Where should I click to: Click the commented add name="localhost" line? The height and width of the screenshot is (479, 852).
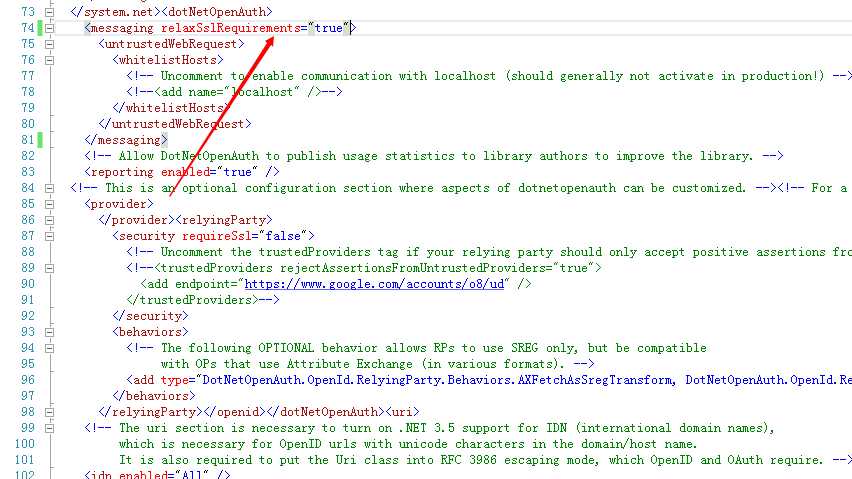(x=234, y=92)
